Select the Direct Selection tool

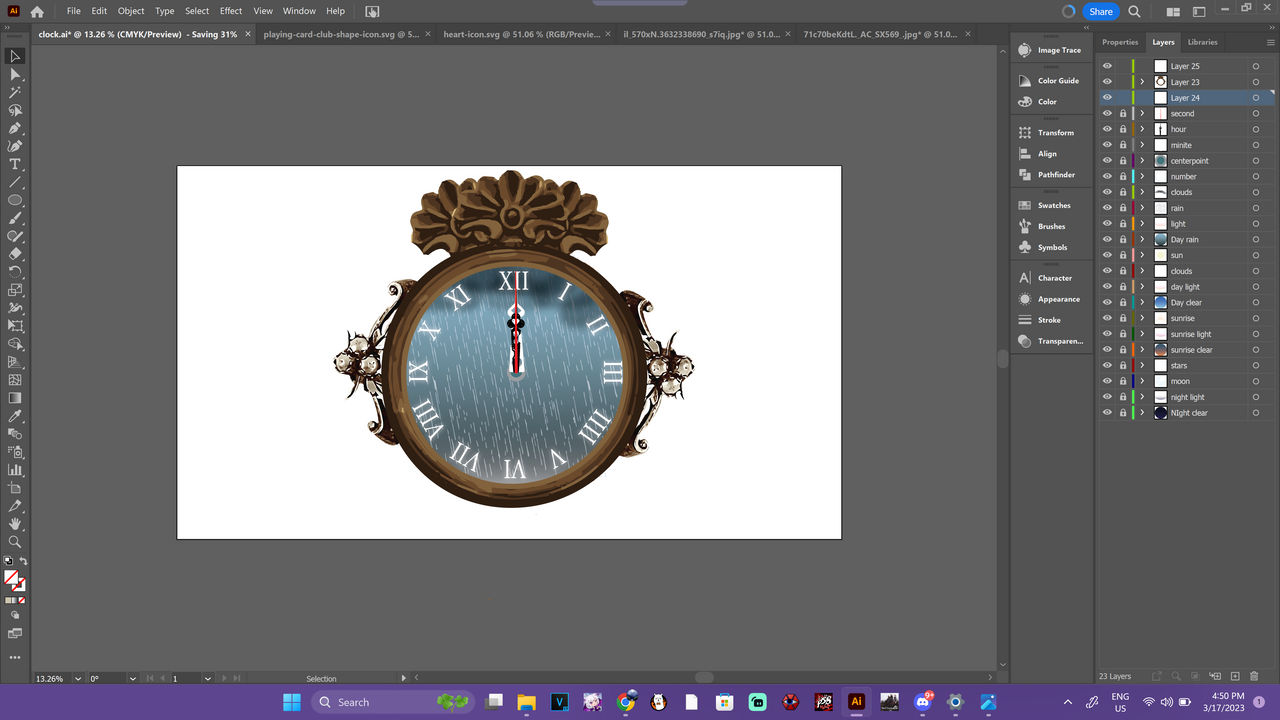pos(15,74)
